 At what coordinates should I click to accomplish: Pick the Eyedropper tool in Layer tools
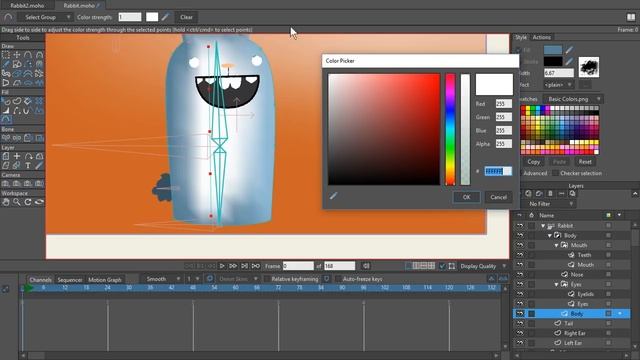click(x=39, y=165)
